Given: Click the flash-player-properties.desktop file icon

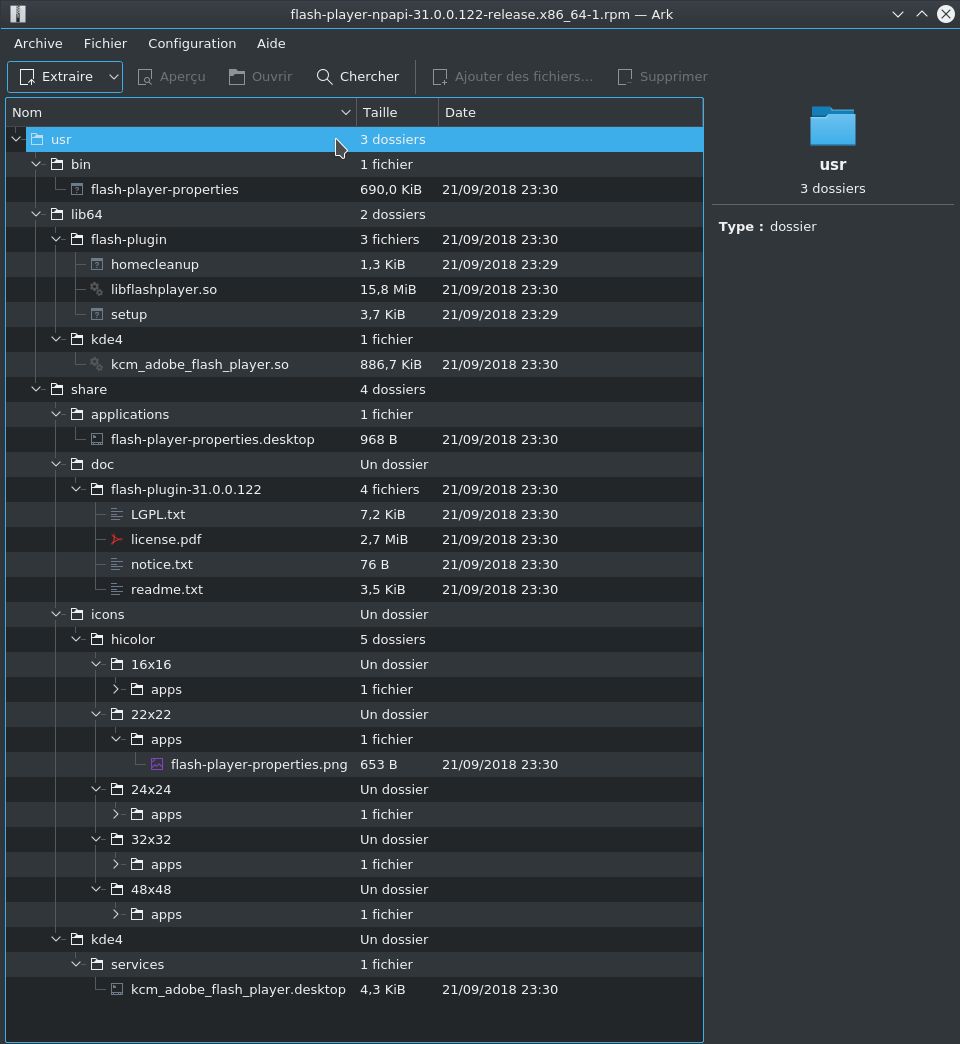Looking at the screenshot, I should point(97,439).
